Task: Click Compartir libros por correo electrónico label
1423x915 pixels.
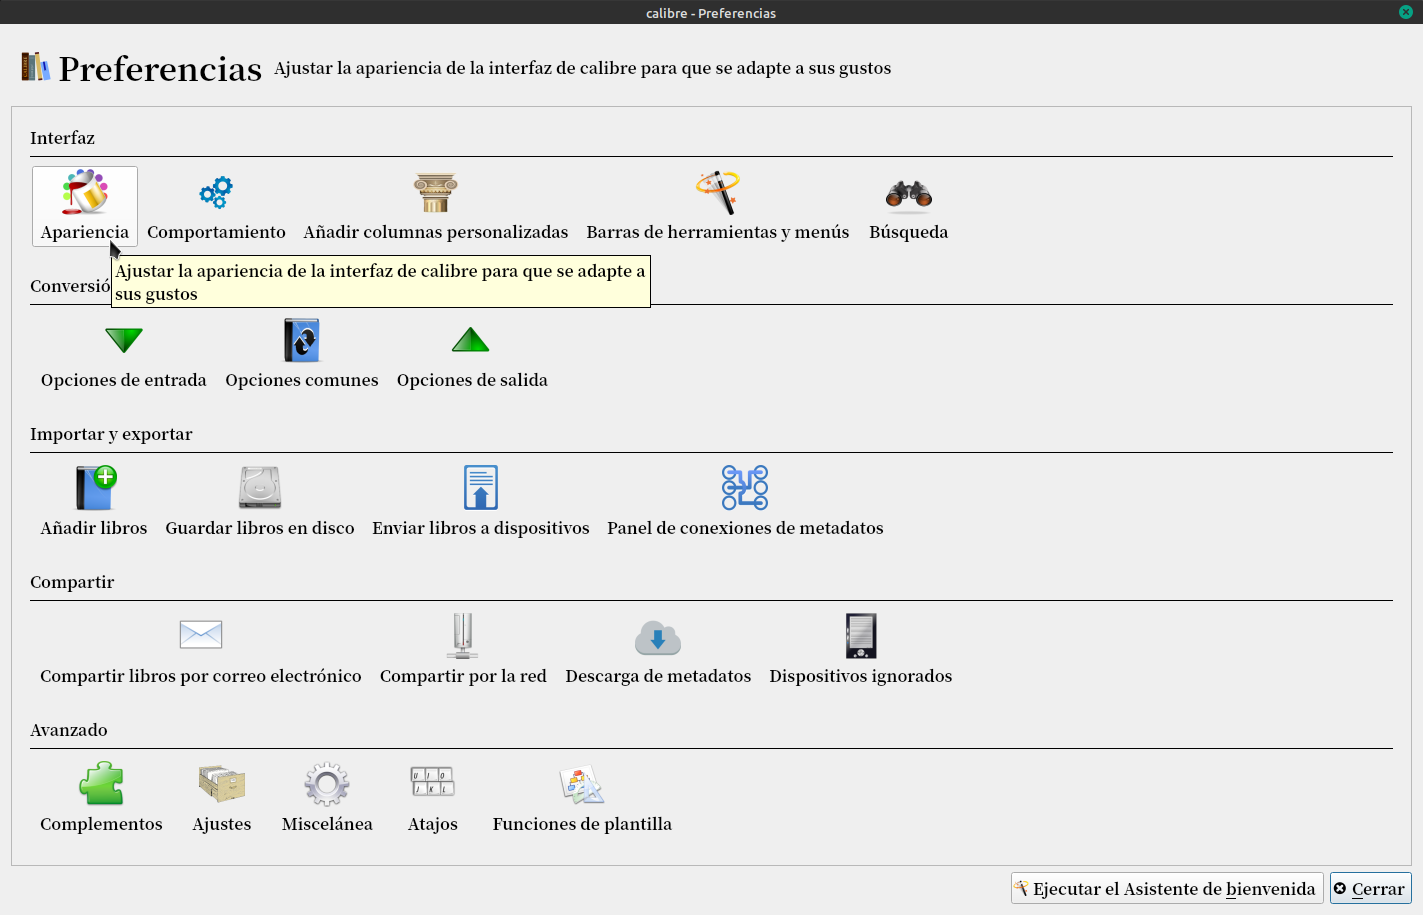Action: 201,676
